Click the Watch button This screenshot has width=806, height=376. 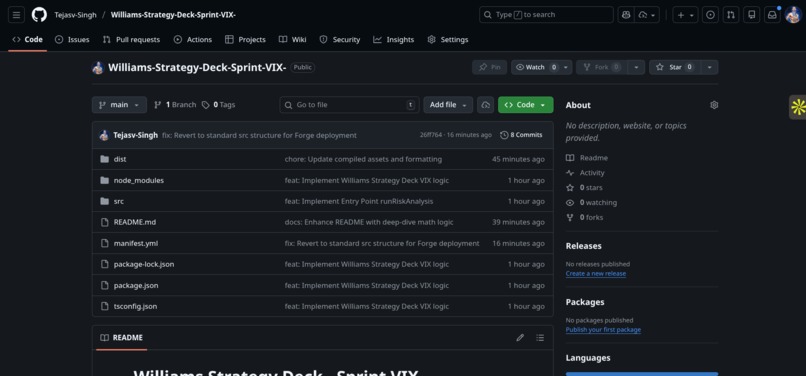pos(536,67)
